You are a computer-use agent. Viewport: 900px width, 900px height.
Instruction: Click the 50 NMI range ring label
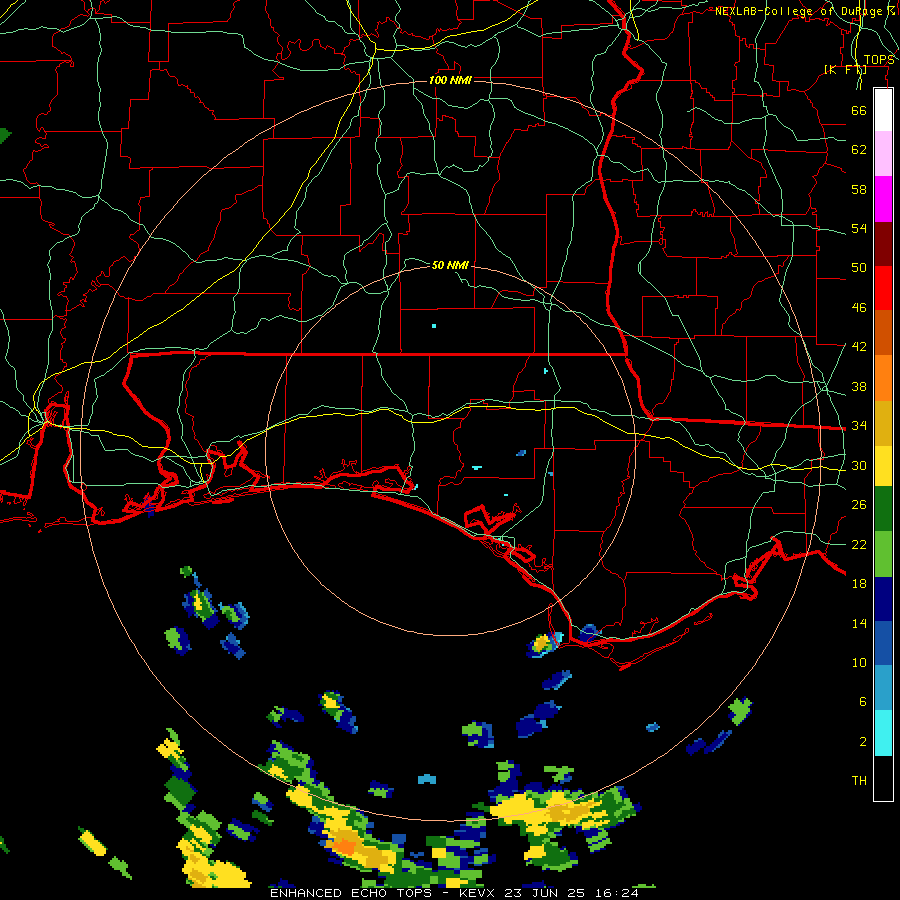click(451, 265)
